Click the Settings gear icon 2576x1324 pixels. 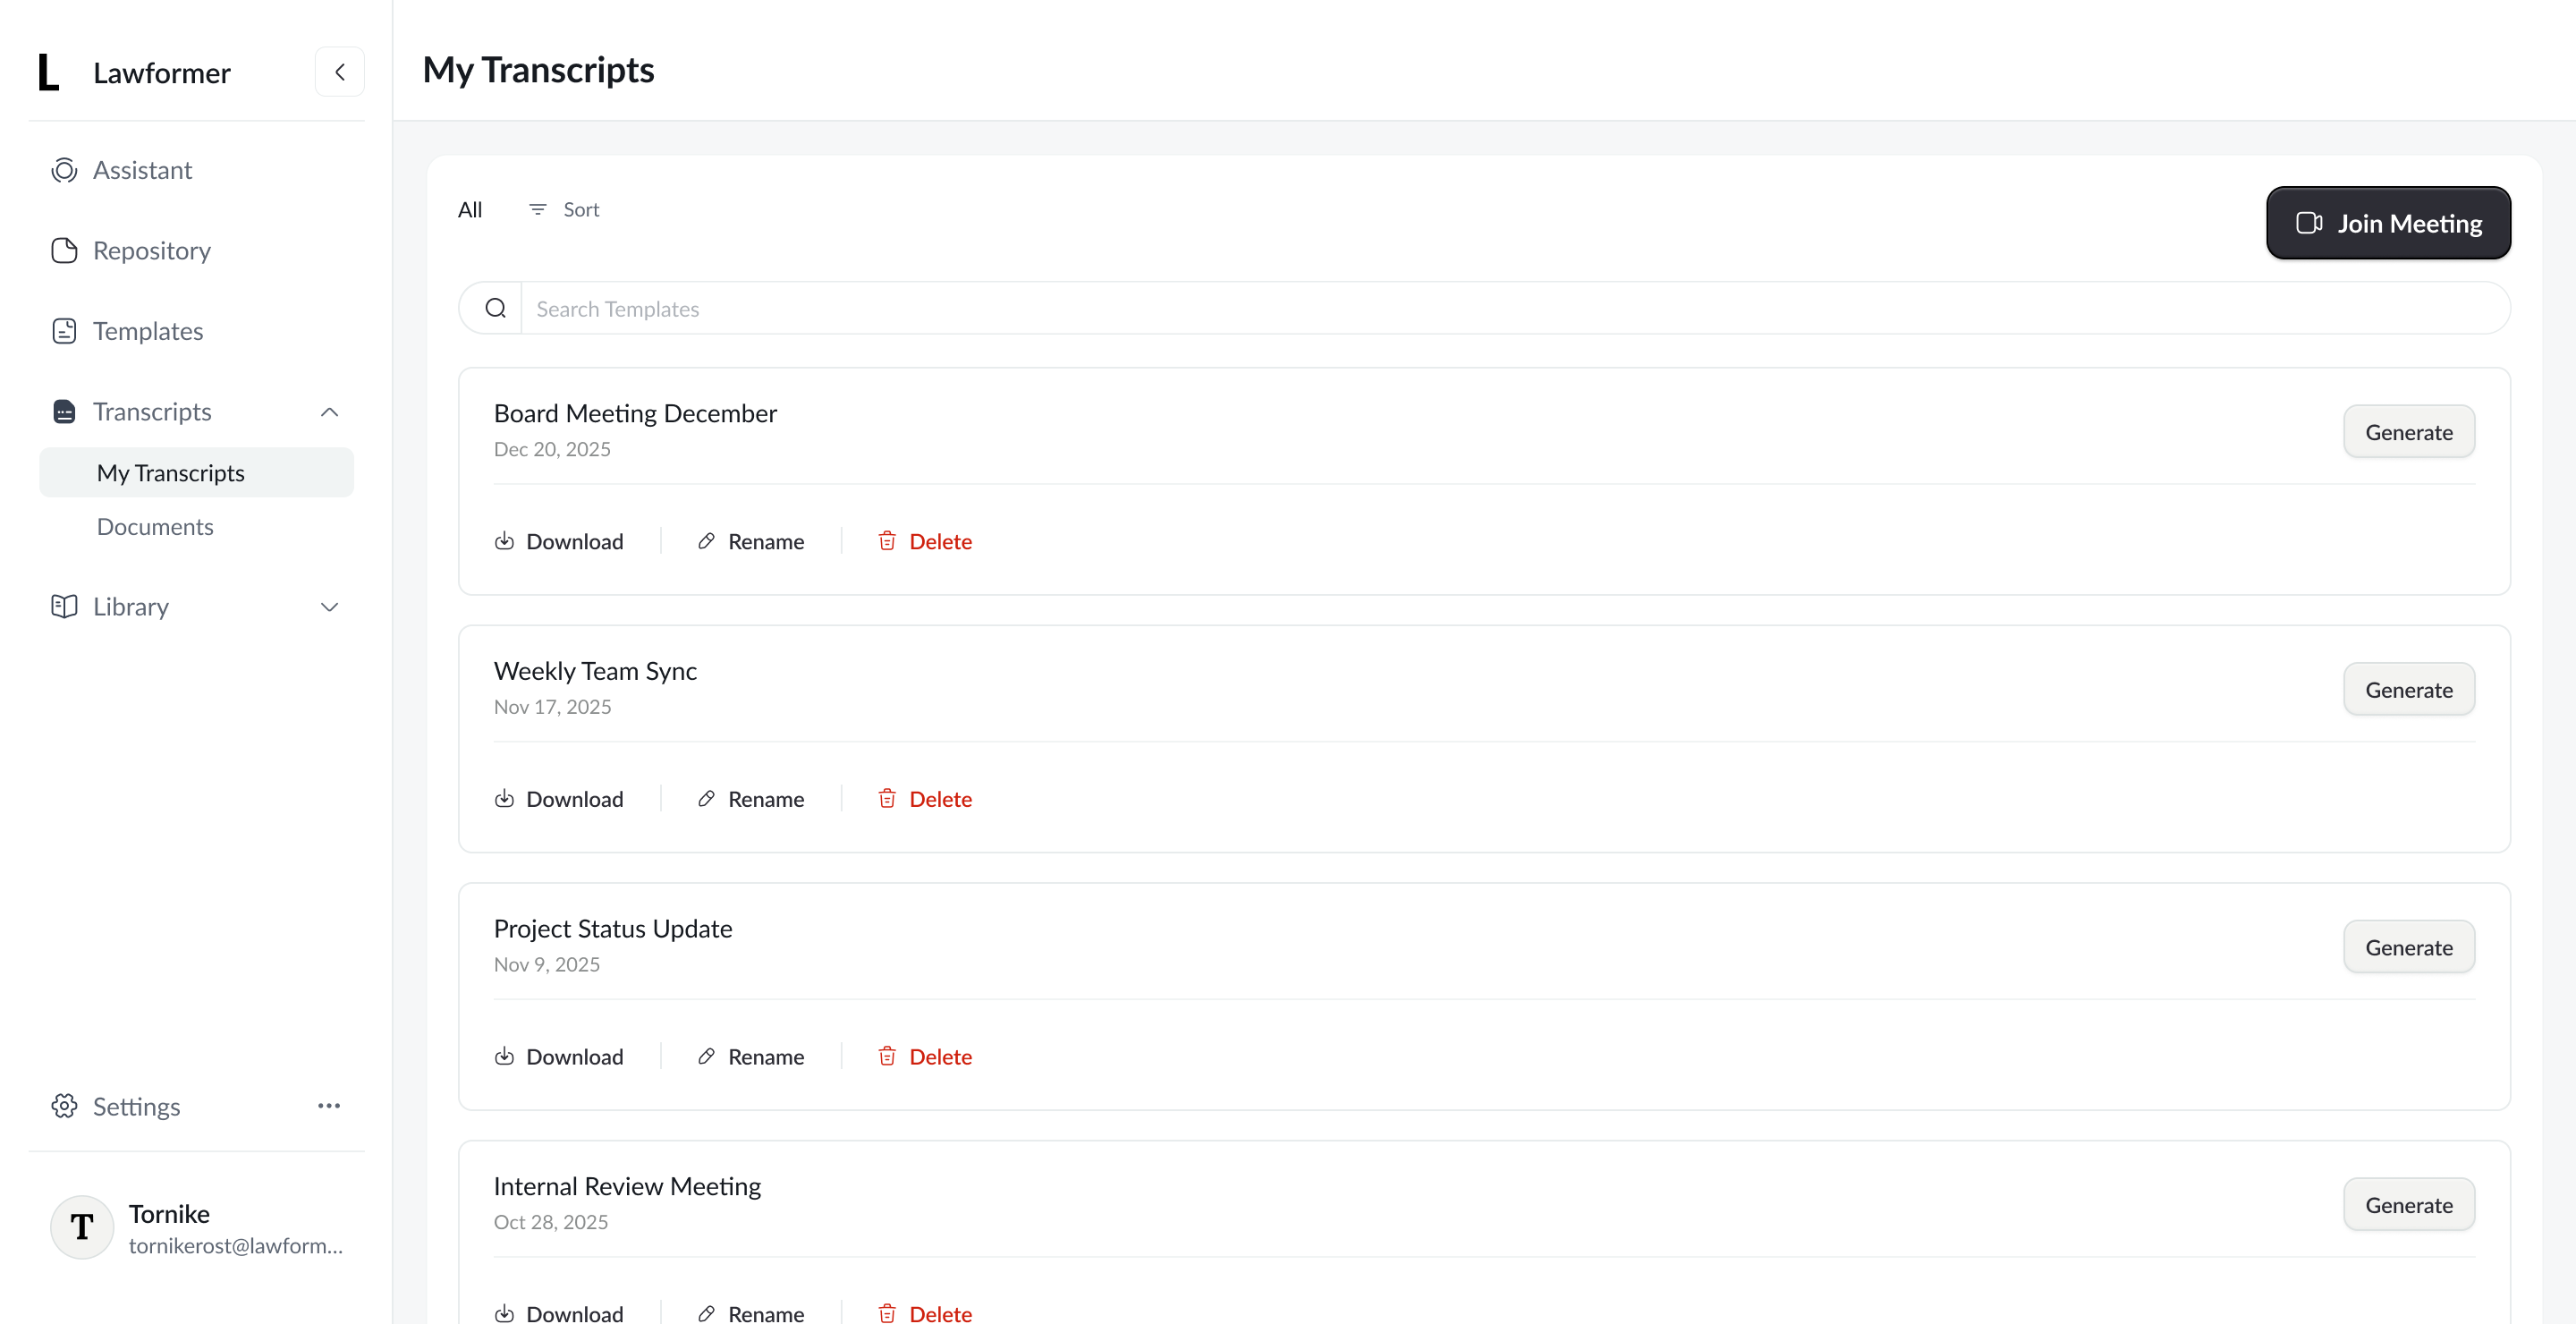[x=64, y=1106]
